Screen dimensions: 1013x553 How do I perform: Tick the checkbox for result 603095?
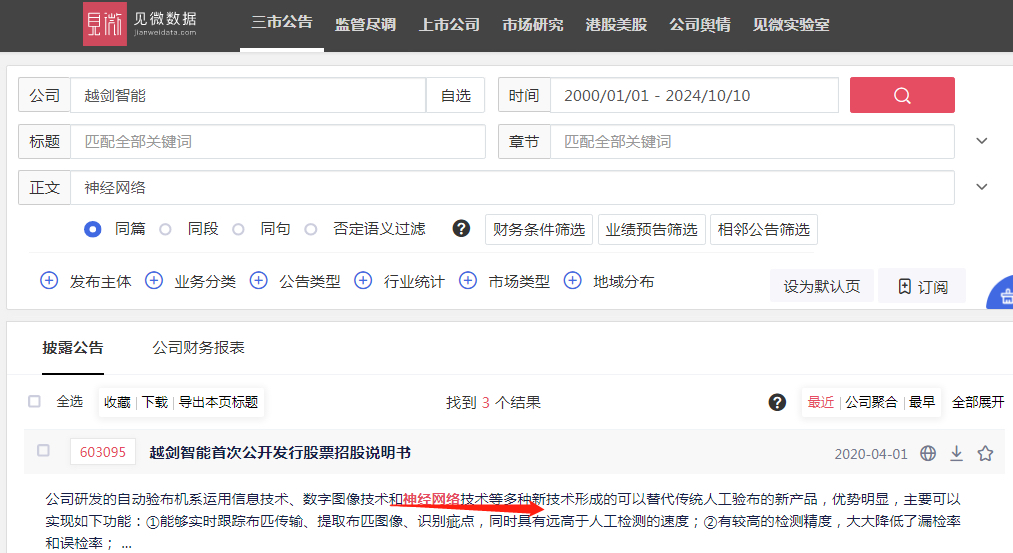point(43,450)
